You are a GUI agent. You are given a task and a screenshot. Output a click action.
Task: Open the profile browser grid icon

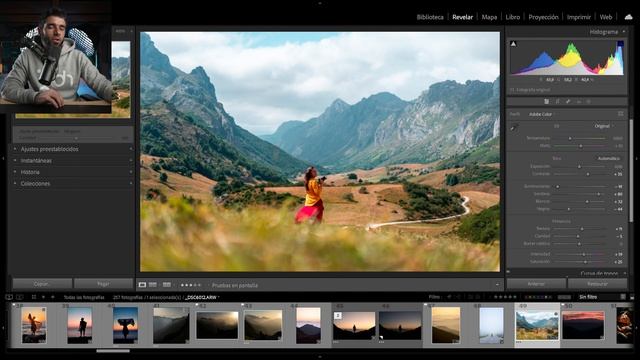click(621, 114)
